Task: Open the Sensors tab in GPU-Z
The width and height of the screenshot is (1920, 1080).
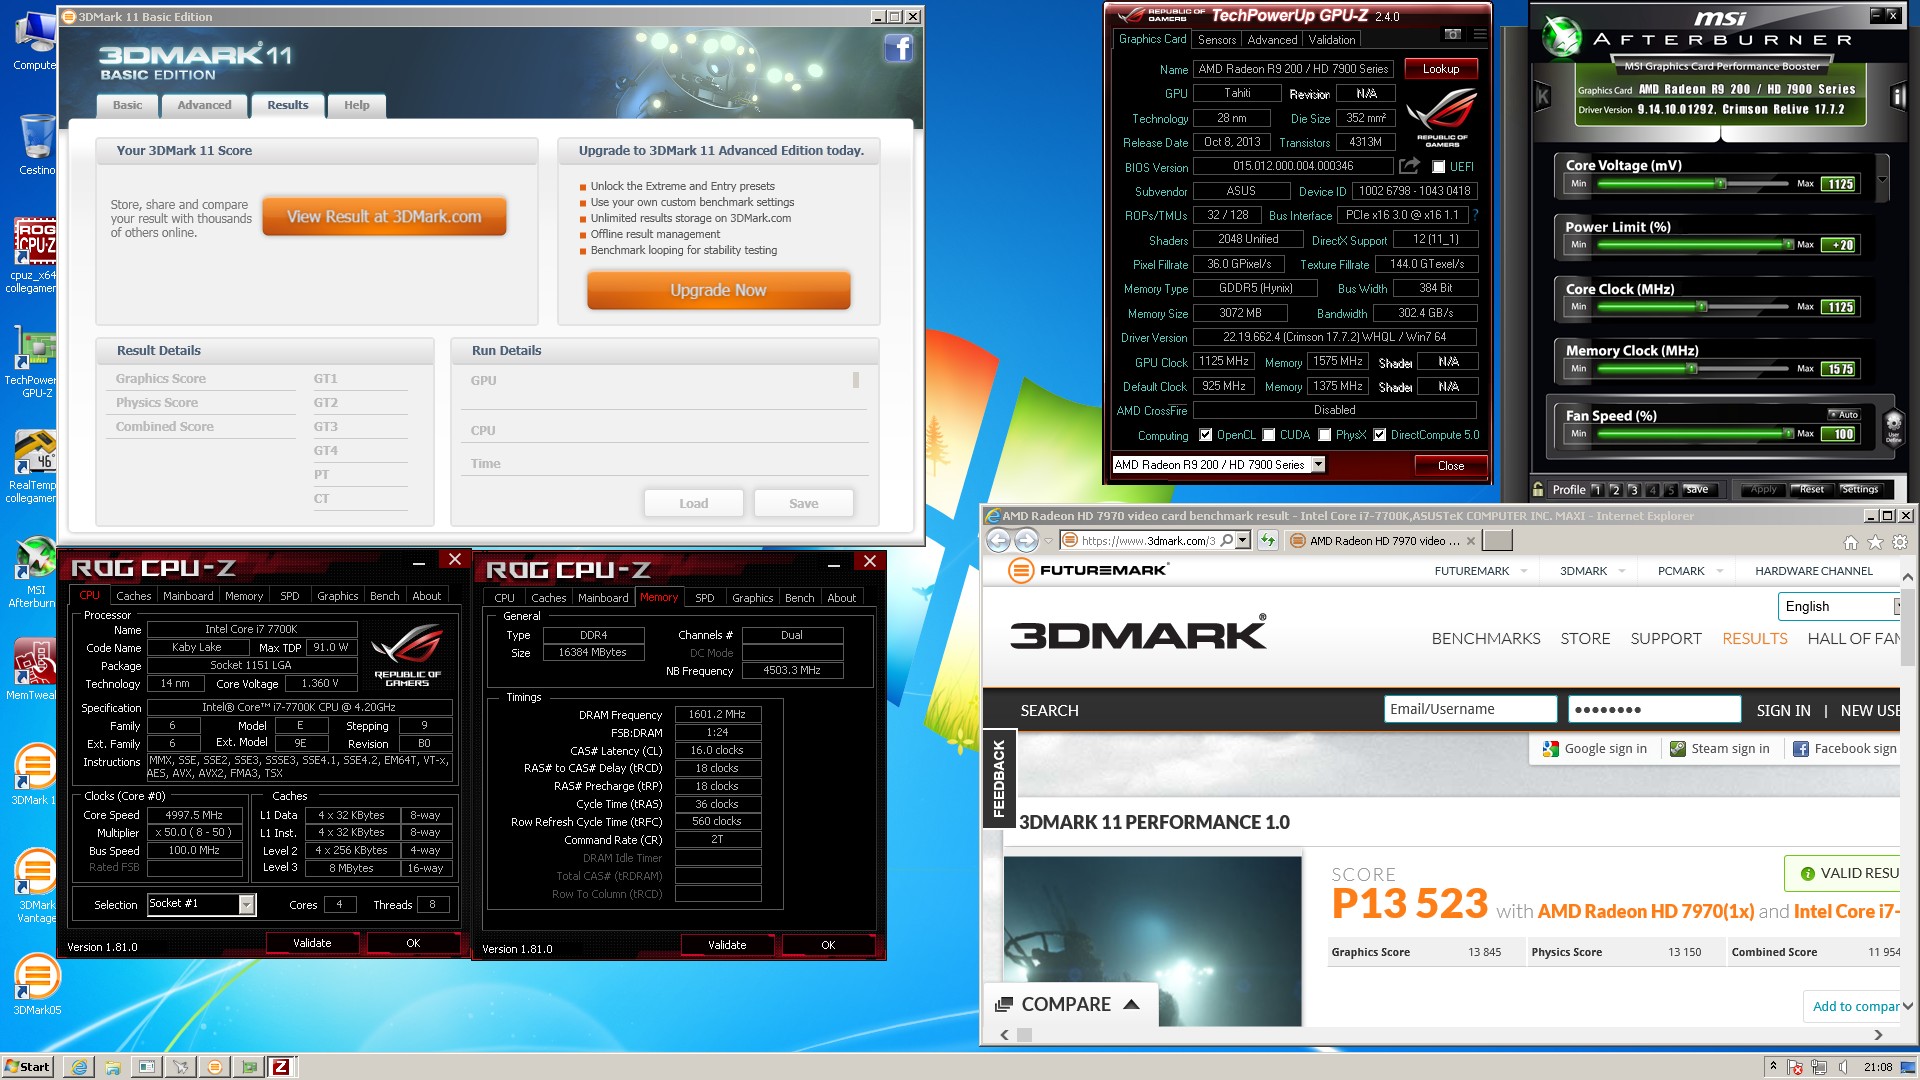Action: [x=1217, y=40]
